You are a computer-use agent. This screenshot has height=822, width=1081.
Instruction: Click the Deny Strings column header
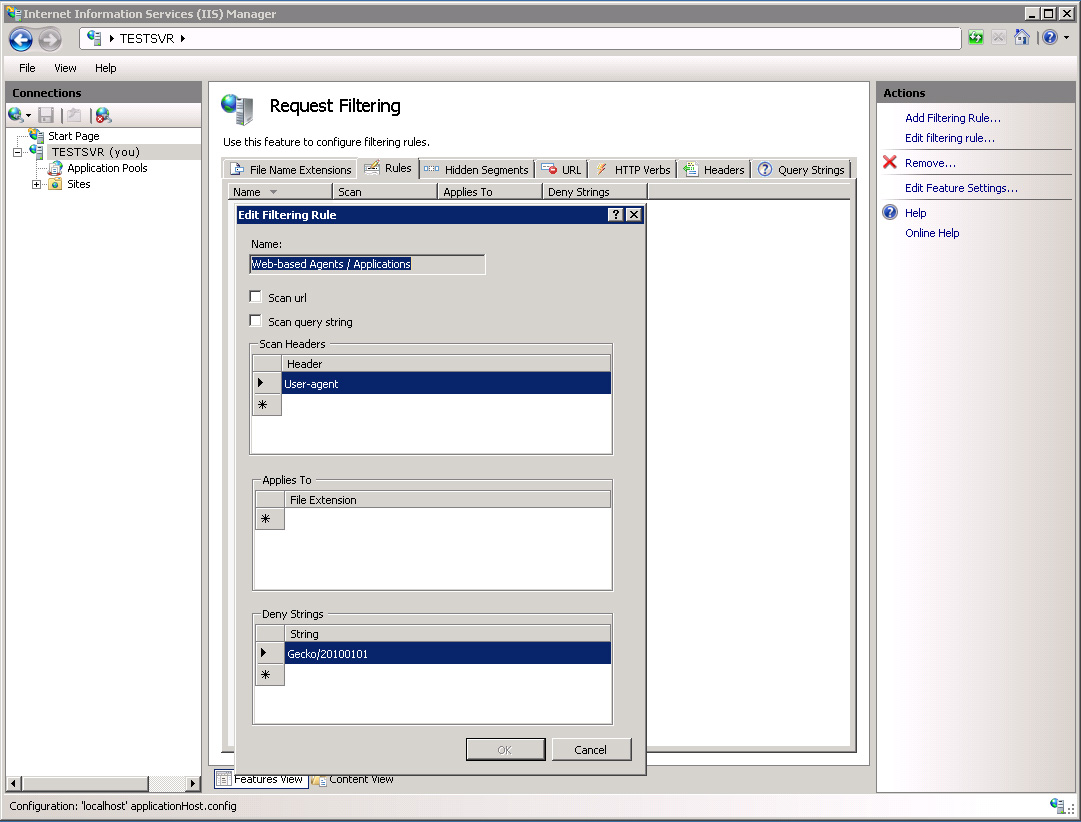coord(596,192)
